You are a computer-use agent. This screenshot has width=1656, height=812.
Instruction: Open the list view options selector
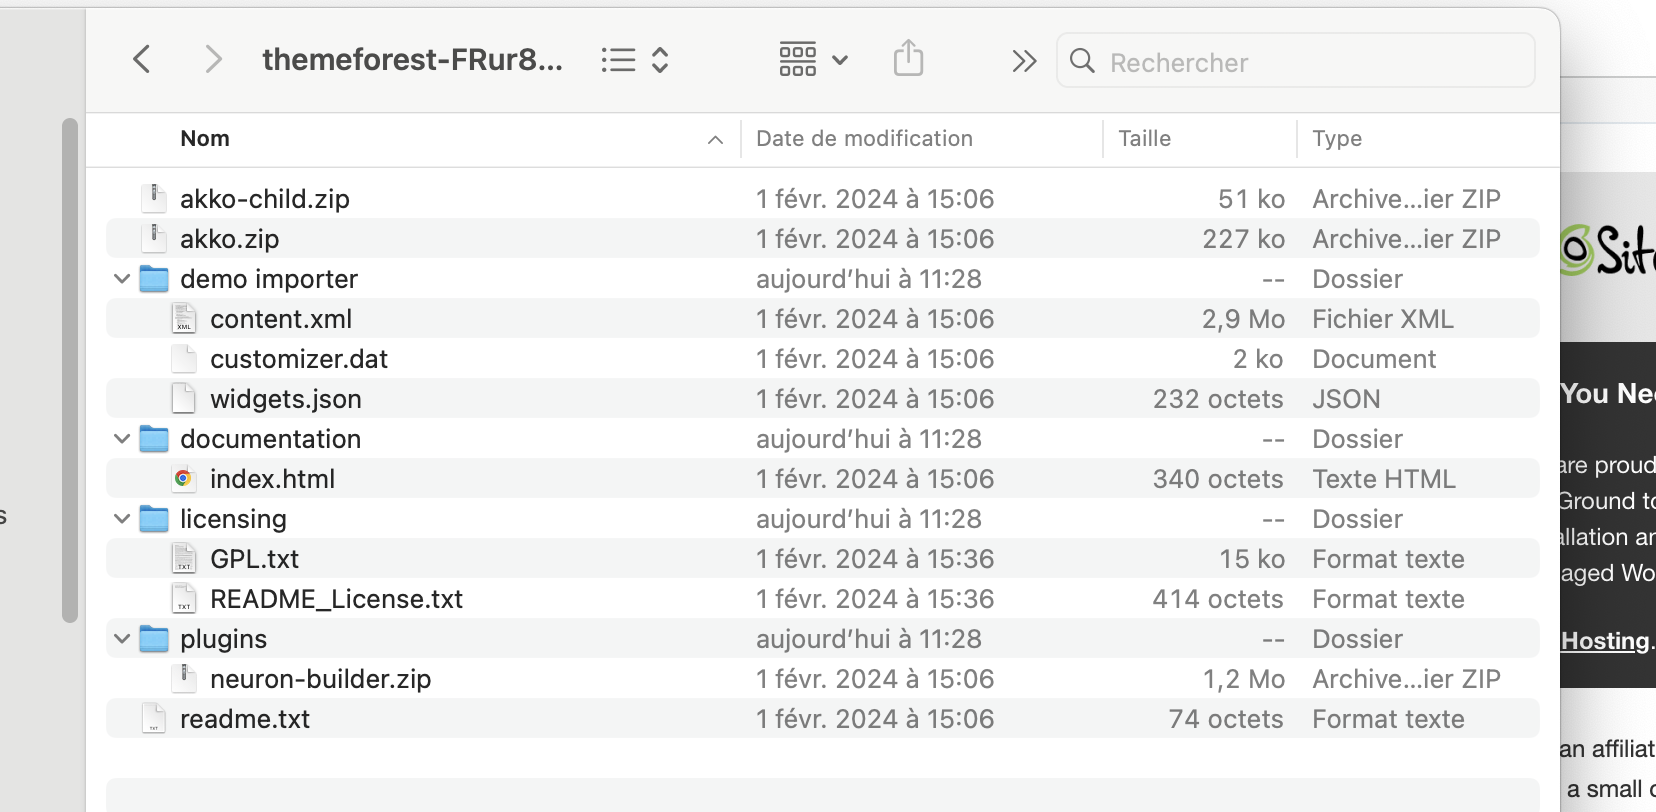tap(634, 60)
